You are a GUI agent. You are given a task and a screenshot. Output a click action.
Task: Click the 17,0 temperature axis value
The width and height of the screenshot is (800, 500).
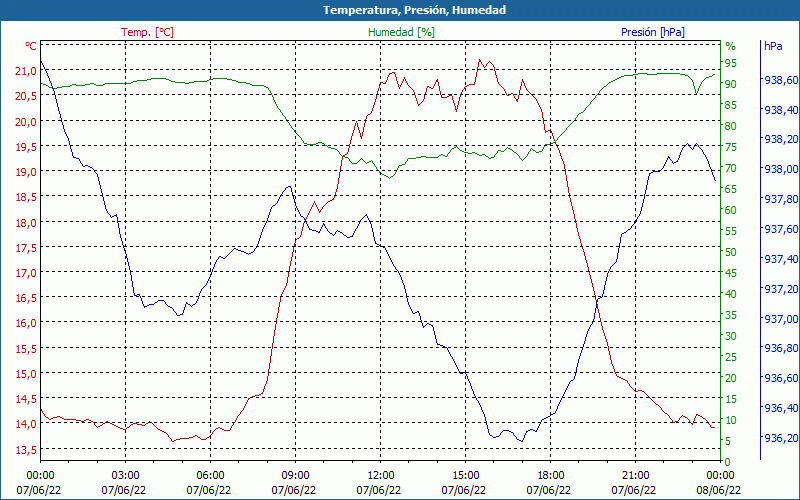point(26,272)
